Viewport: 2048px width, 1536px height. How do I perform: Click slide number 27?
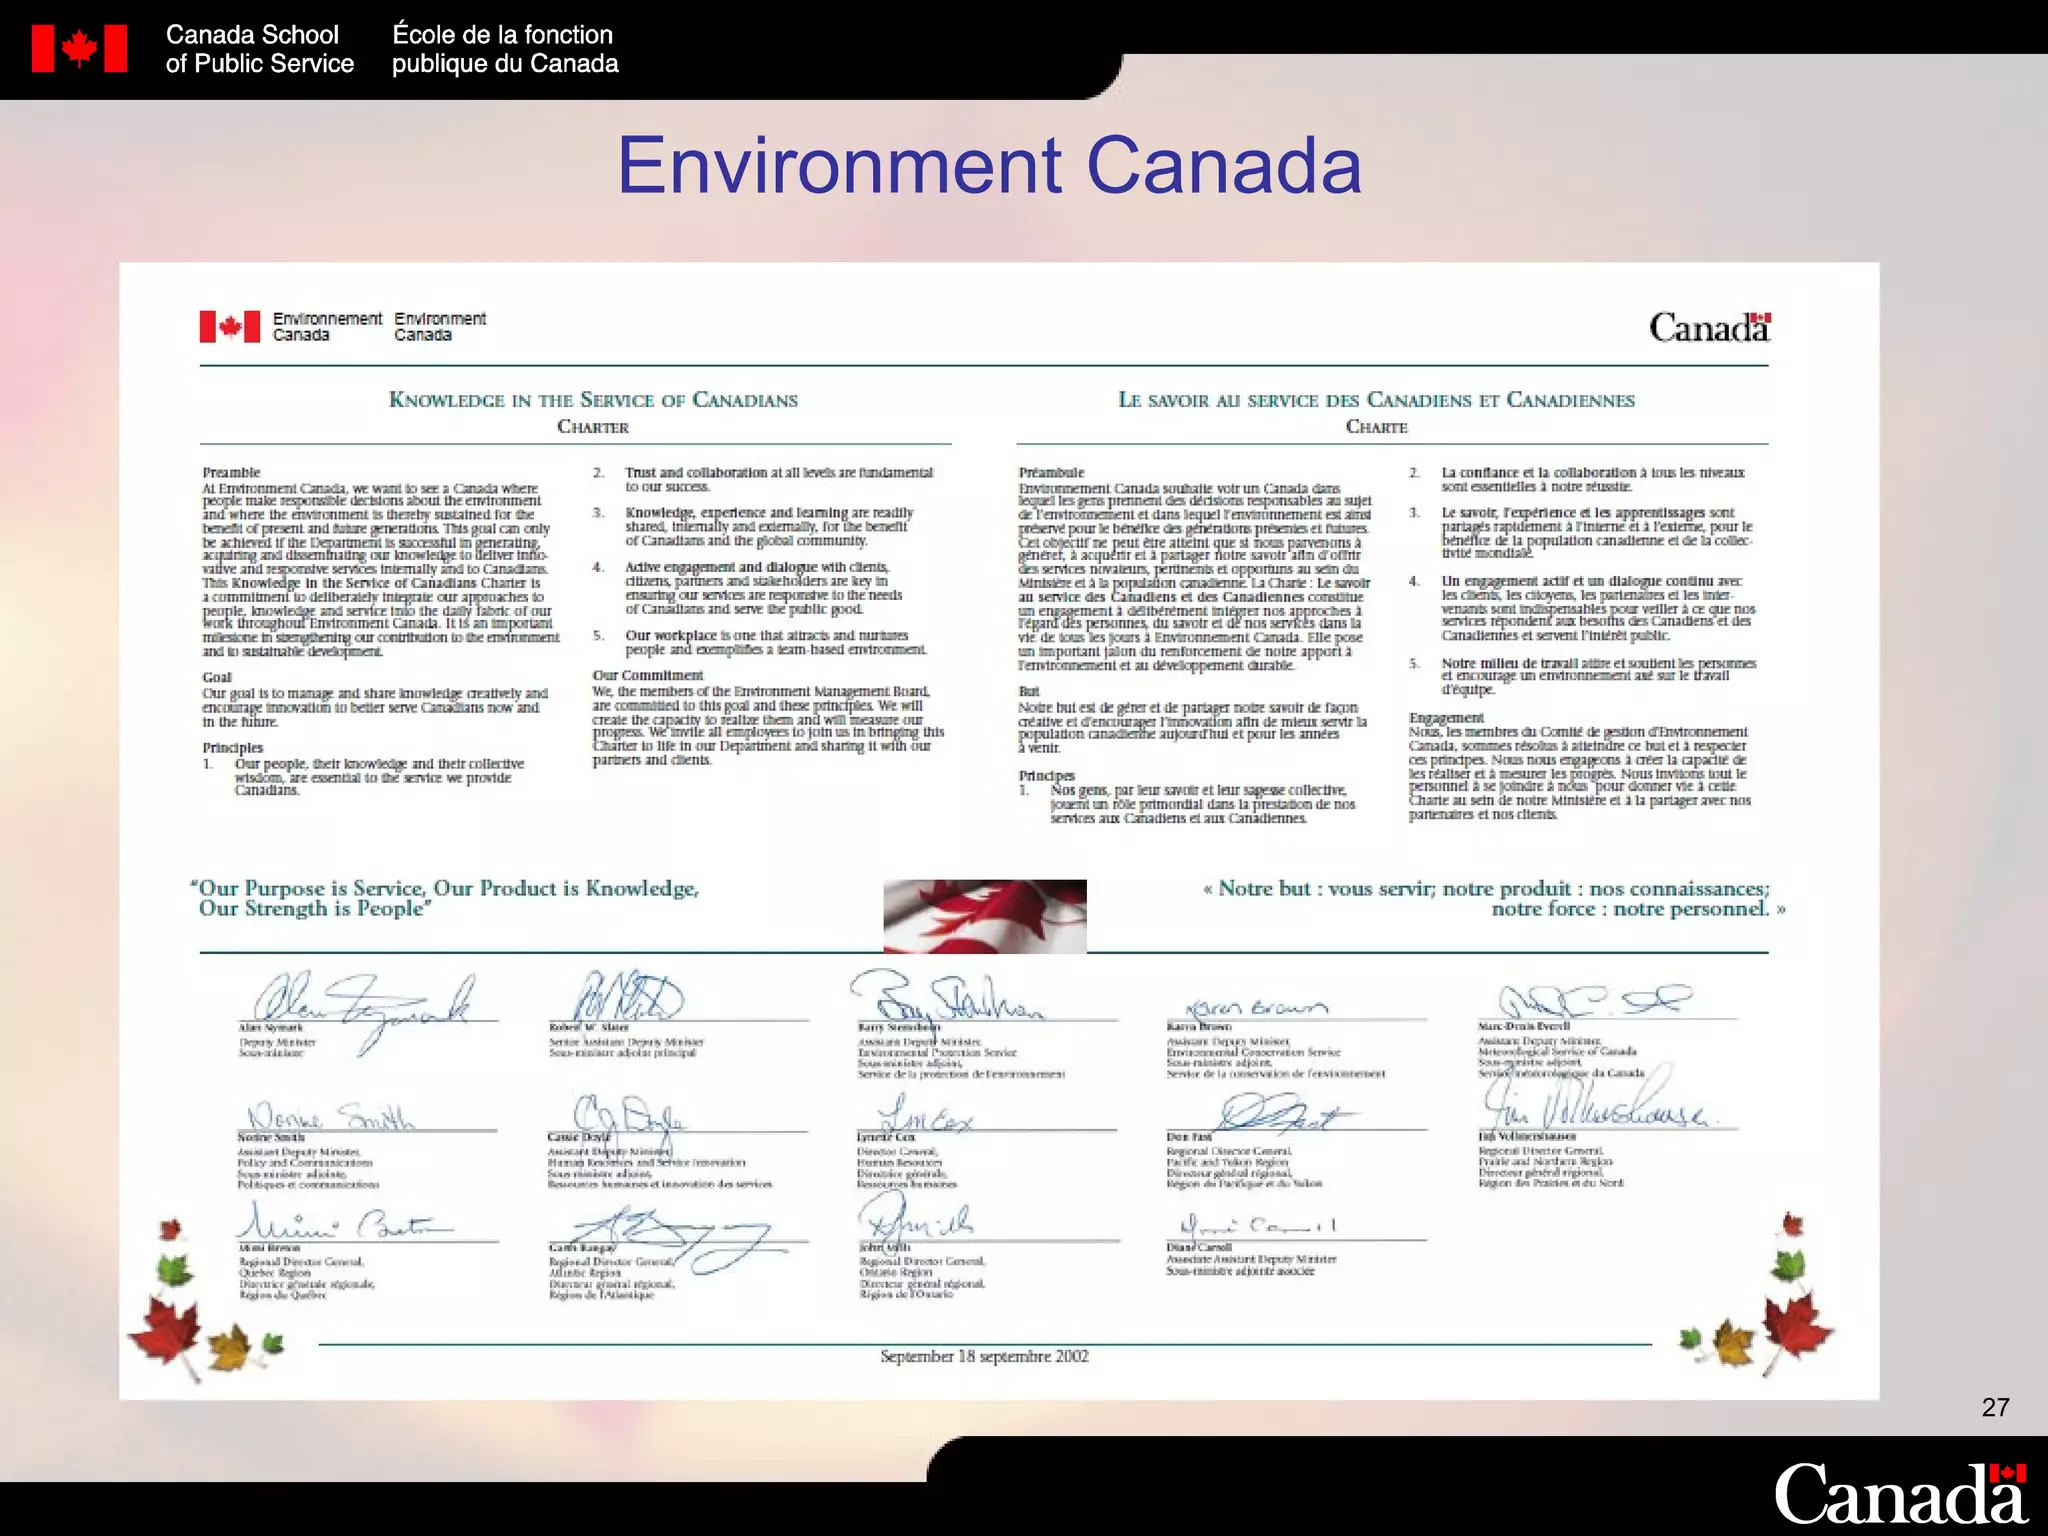pyautogui.click(x=1995, y=1407)
